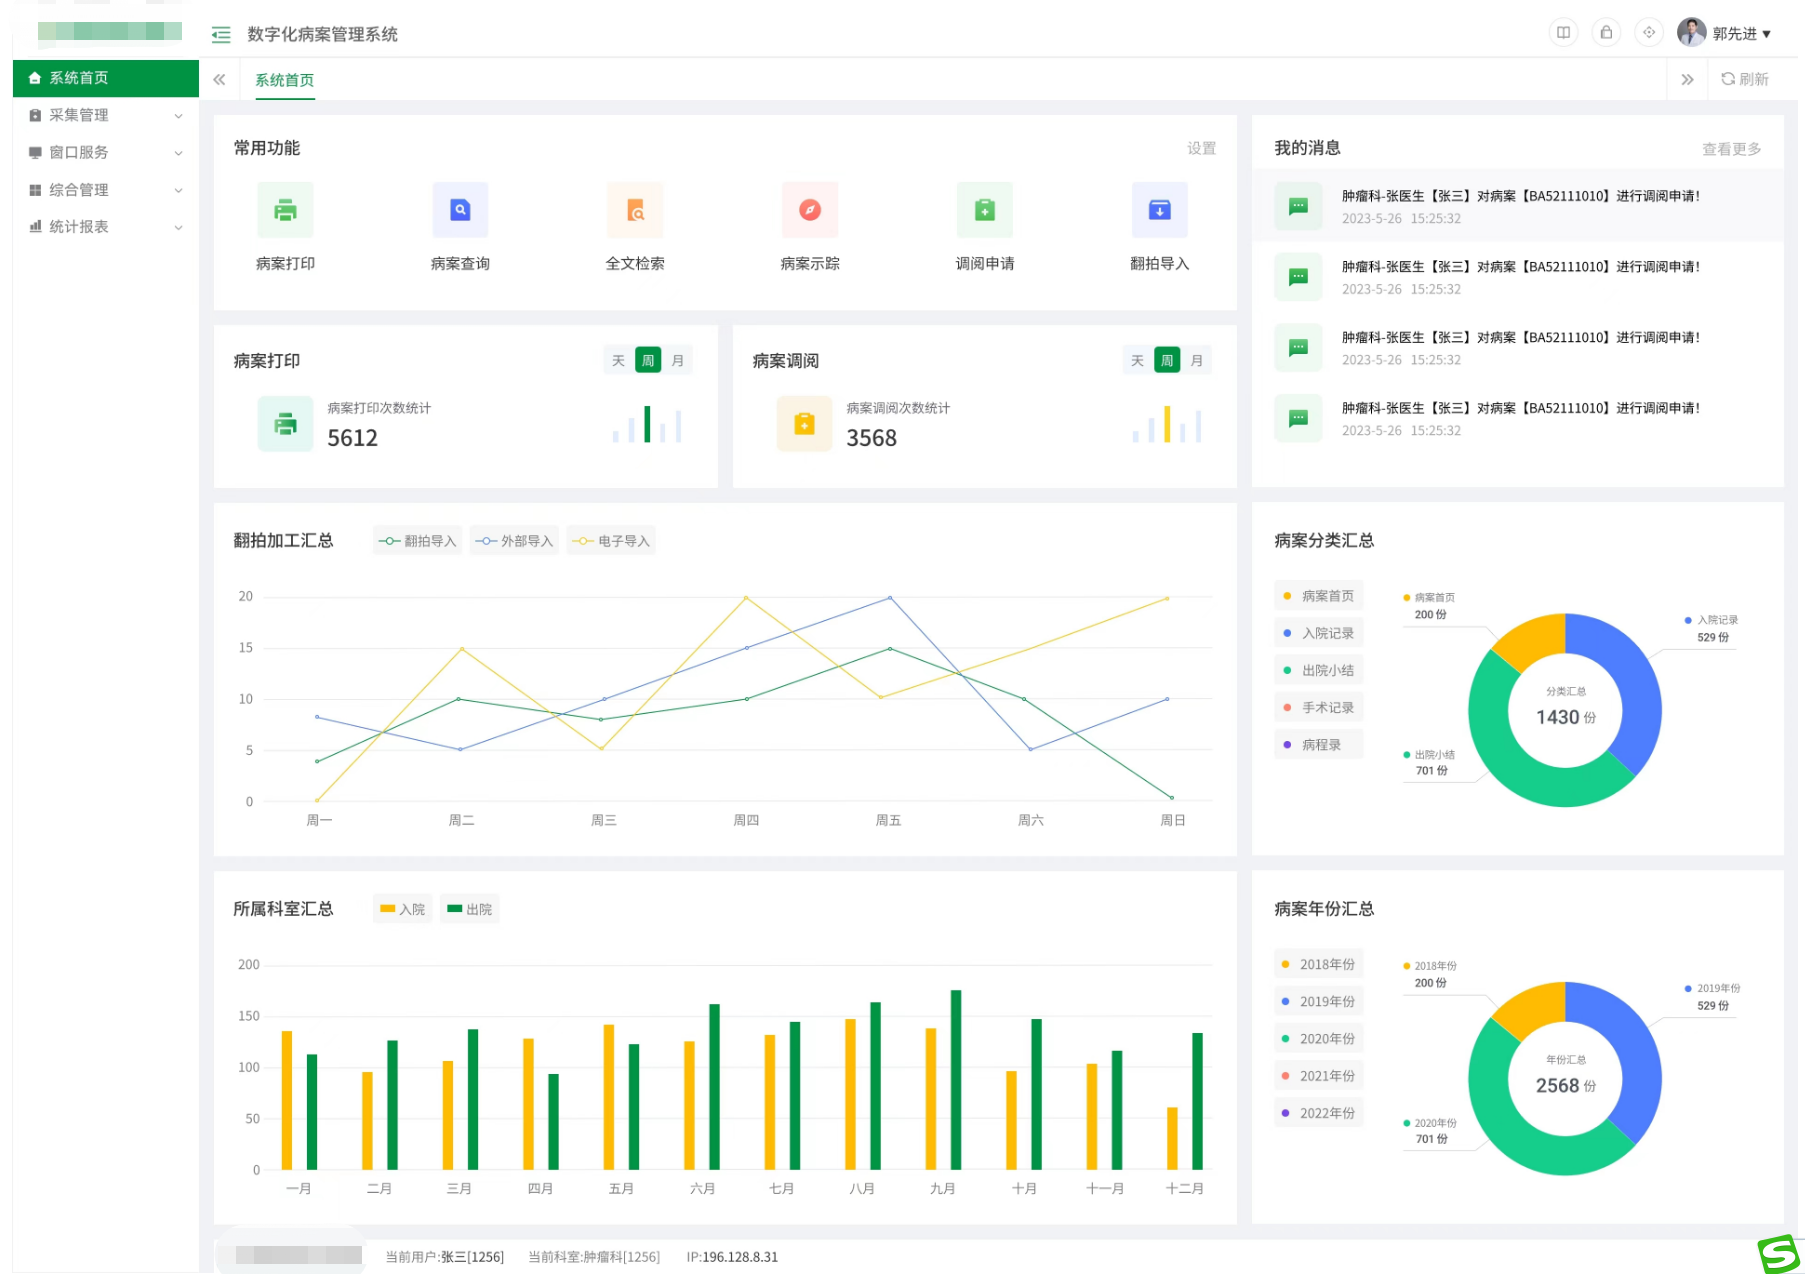Toggle 2022年份 legend in 病案年份汇总
Image resolution: width=1805 pixels, height=1274 pixels.
click(x=1319, y=1113)
